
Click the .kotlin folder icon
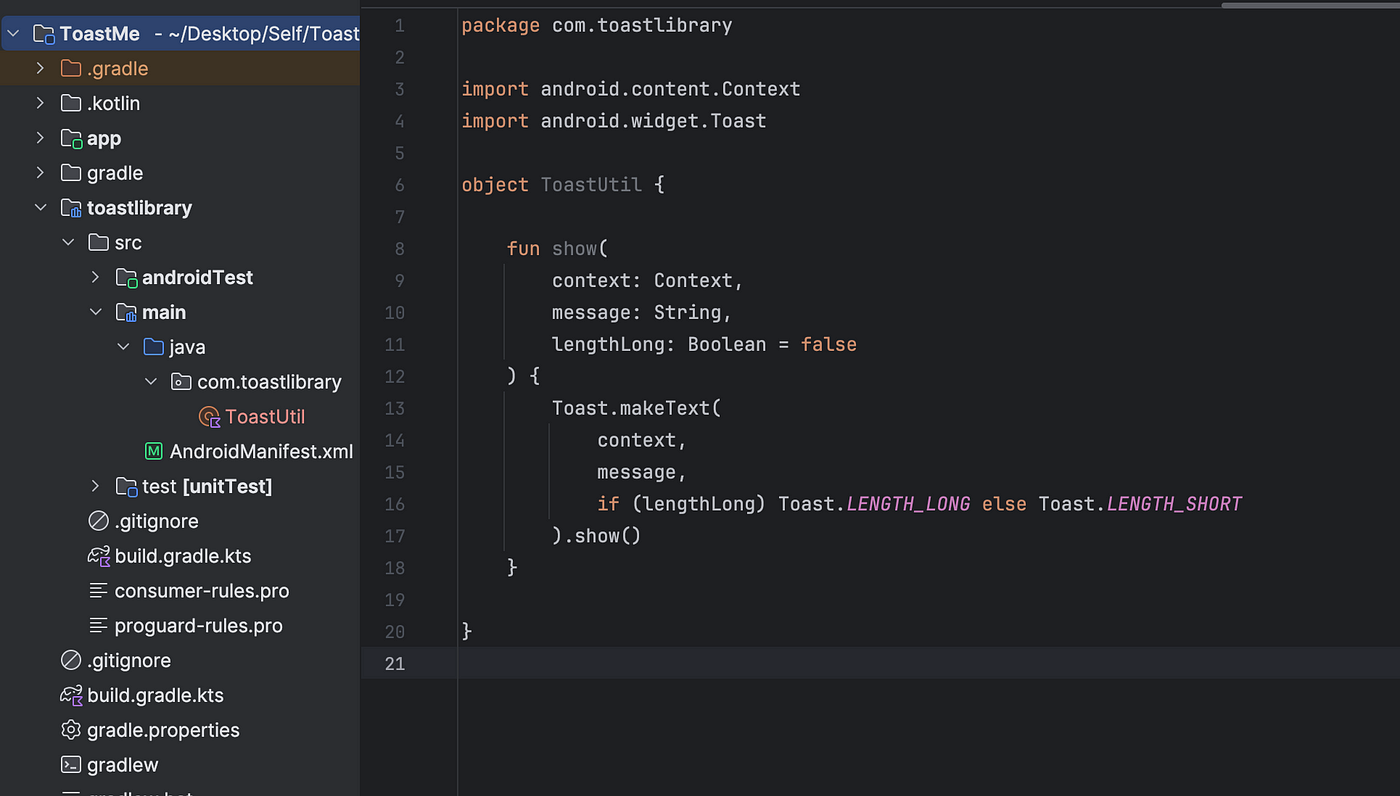70,103
